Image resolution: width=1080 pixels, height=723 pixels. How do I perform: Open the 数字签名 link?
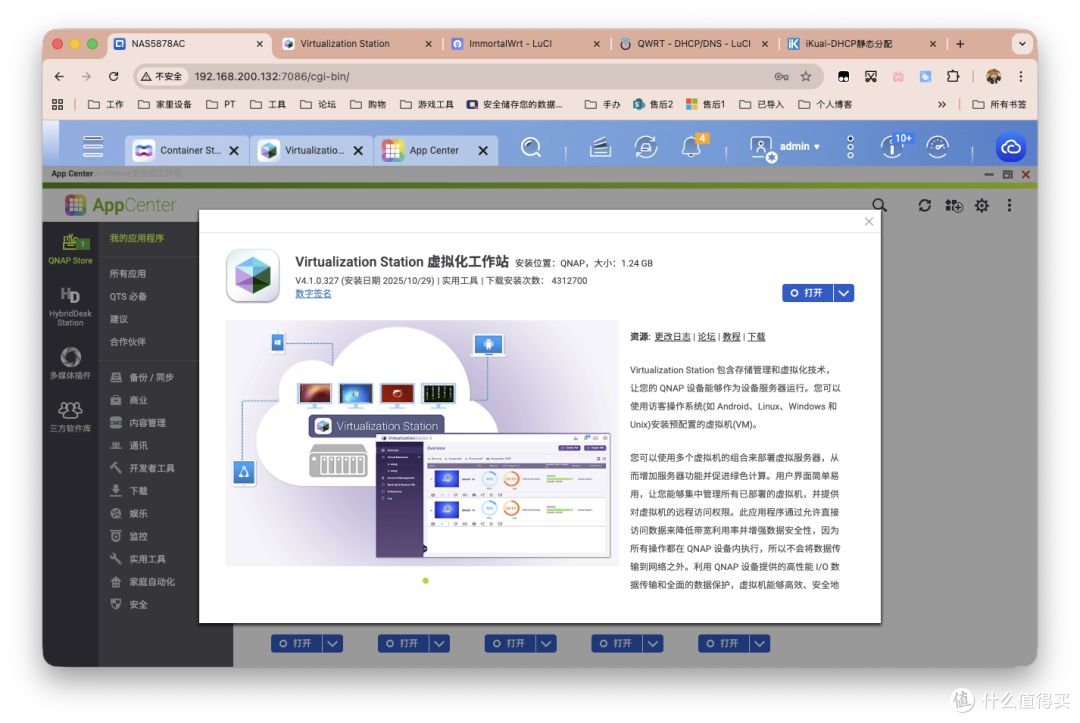coord(313,293)
